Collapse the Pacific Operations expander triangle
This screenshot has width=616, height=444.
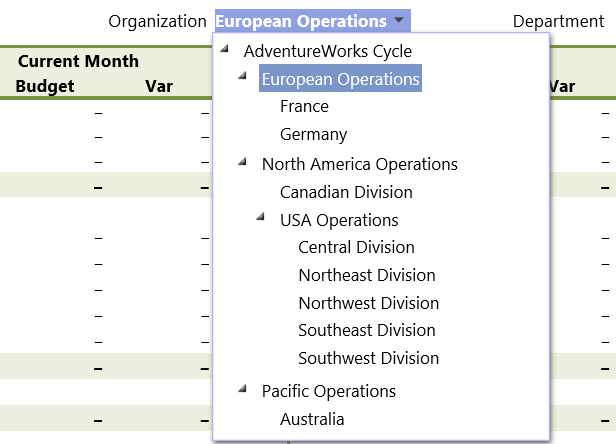(241, 388)
